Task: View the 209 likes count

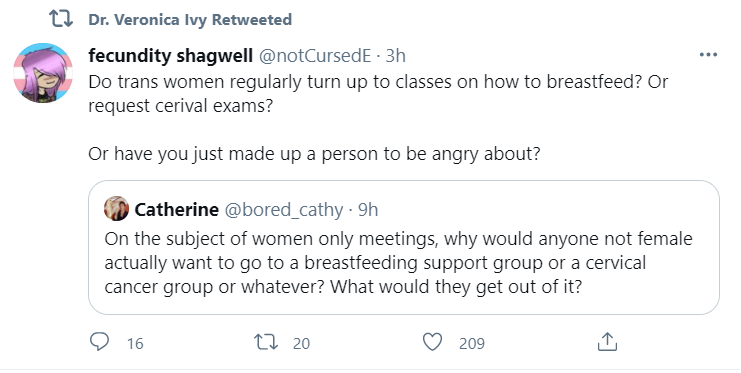Action: (472, 343)
